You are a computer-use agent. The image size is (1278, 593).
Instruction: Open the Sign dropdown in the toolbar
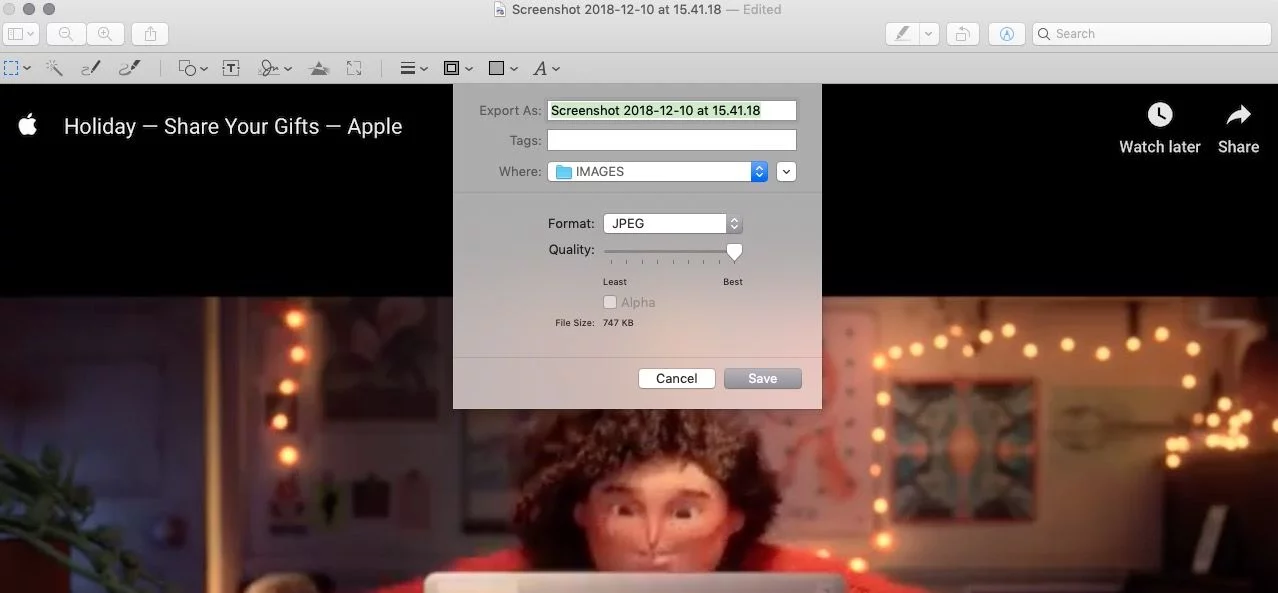[x=269, y=68]
